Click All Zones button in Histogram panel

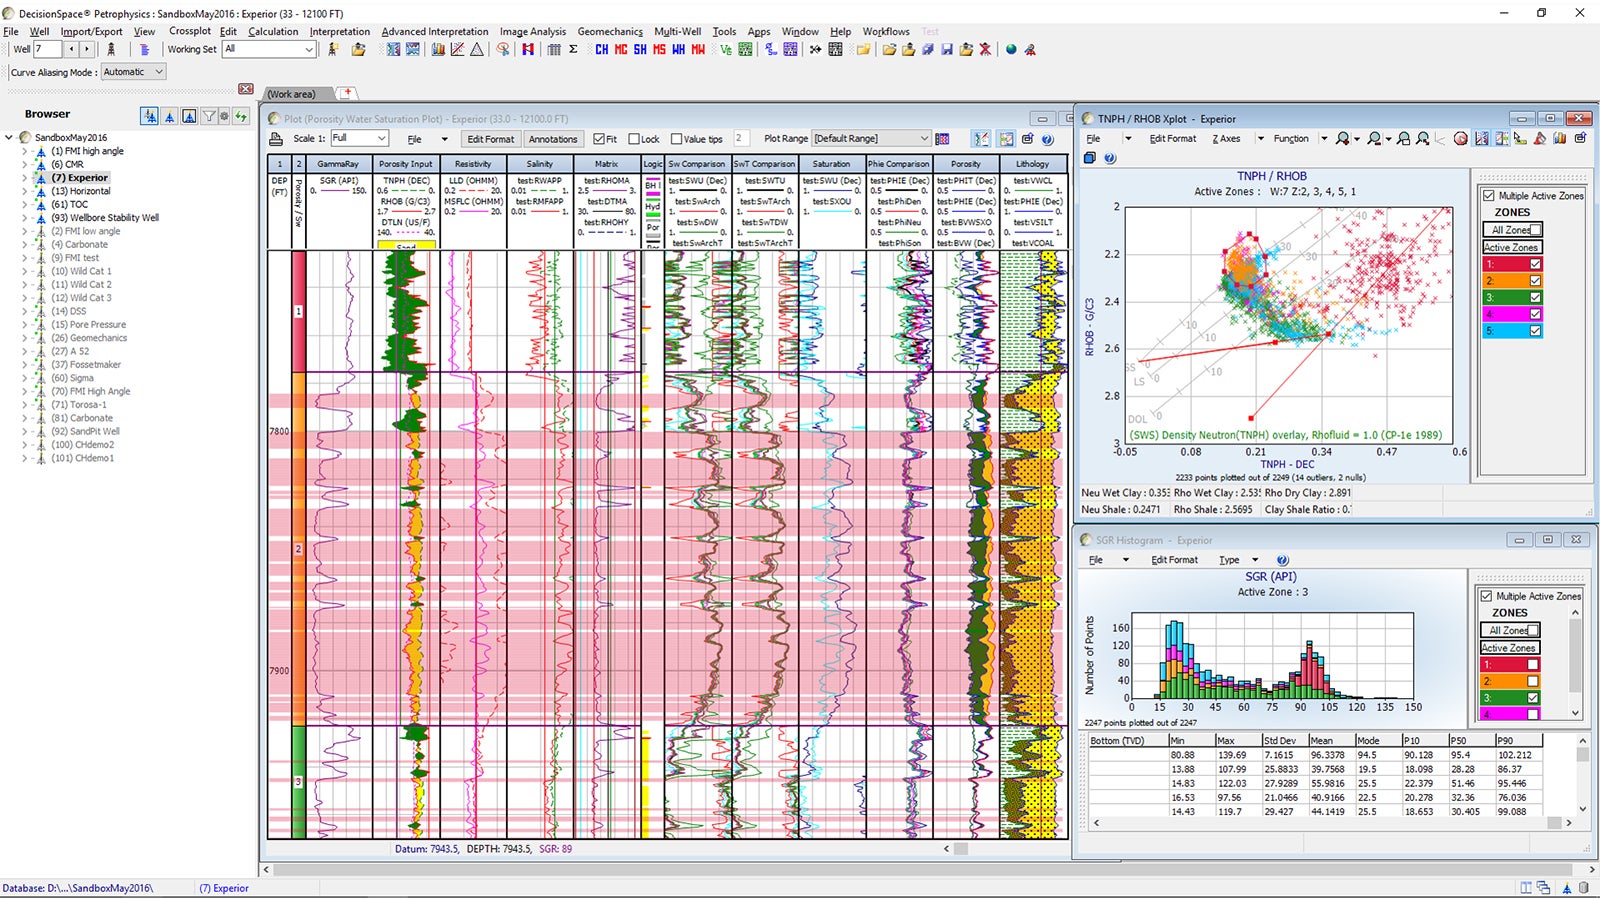(x=1510, y=630)
